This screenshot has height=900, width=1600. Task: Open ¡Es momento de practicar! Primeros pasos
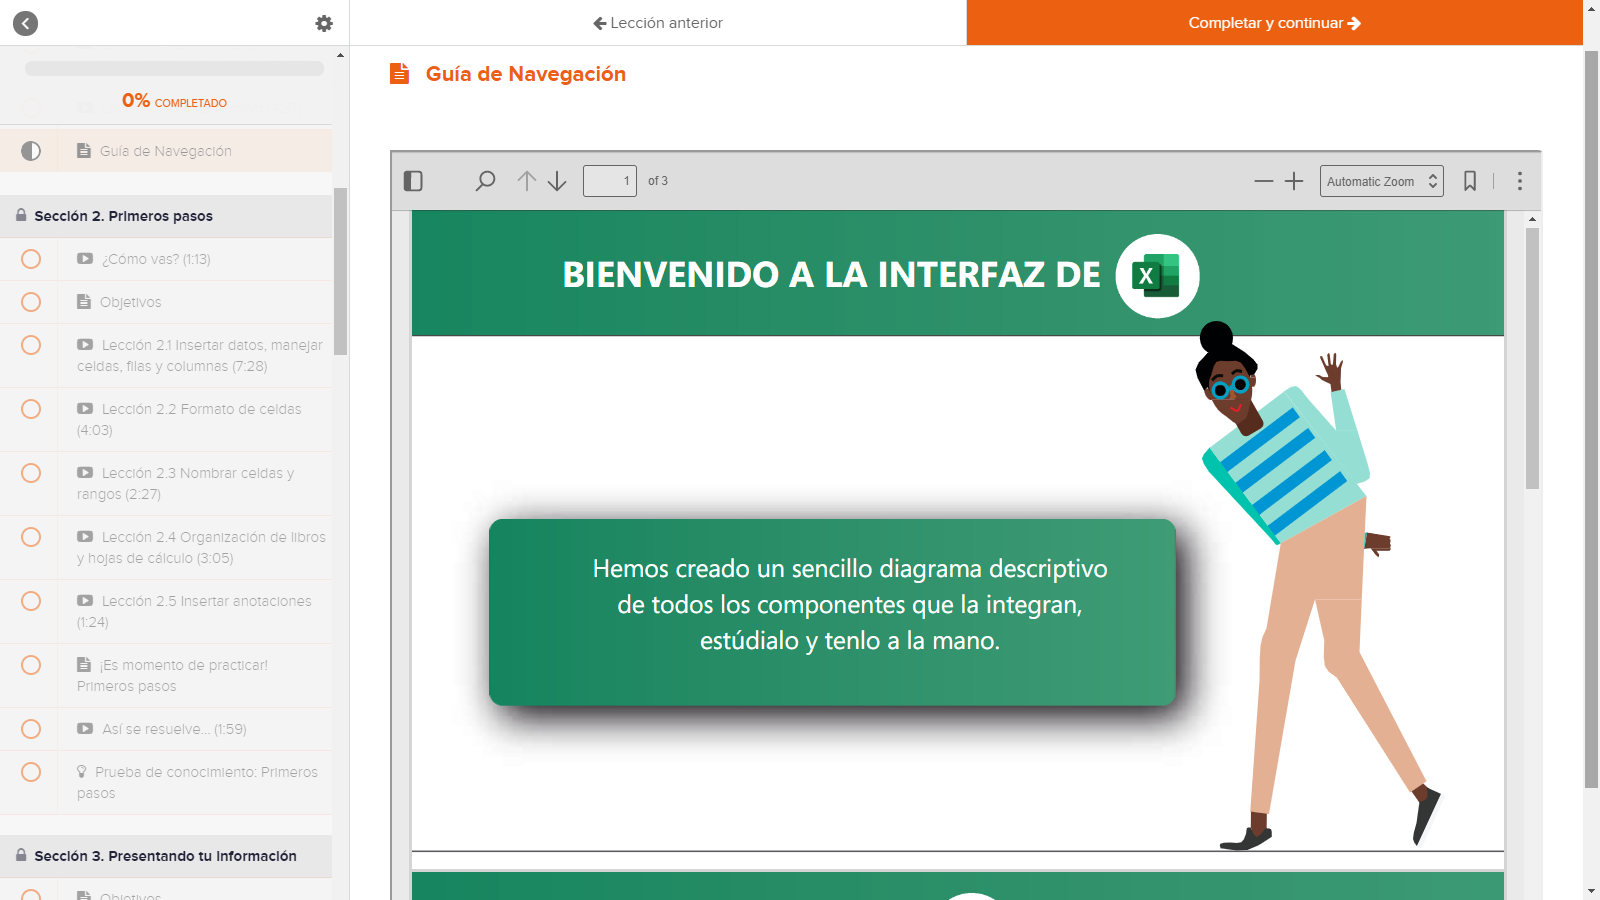(x=166, y=675)
